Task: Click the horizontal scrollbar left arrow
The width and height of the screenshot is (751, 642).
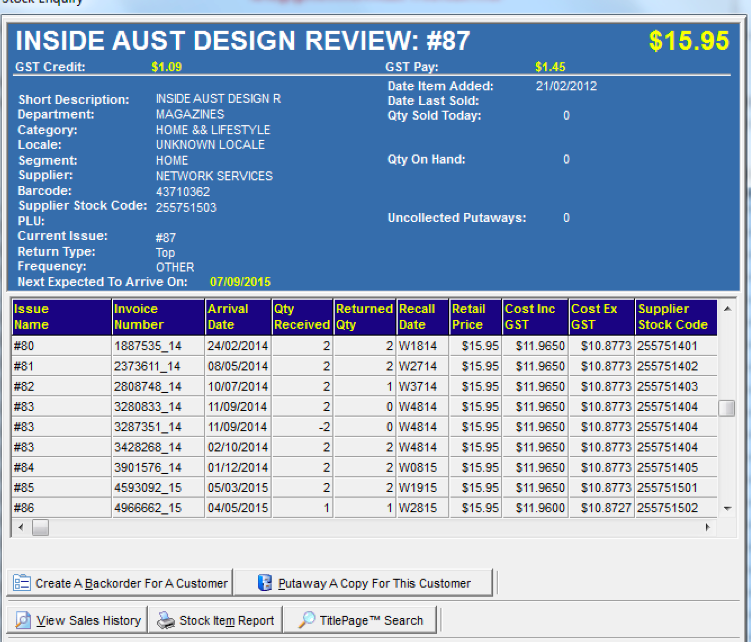Action: (19, 527)
